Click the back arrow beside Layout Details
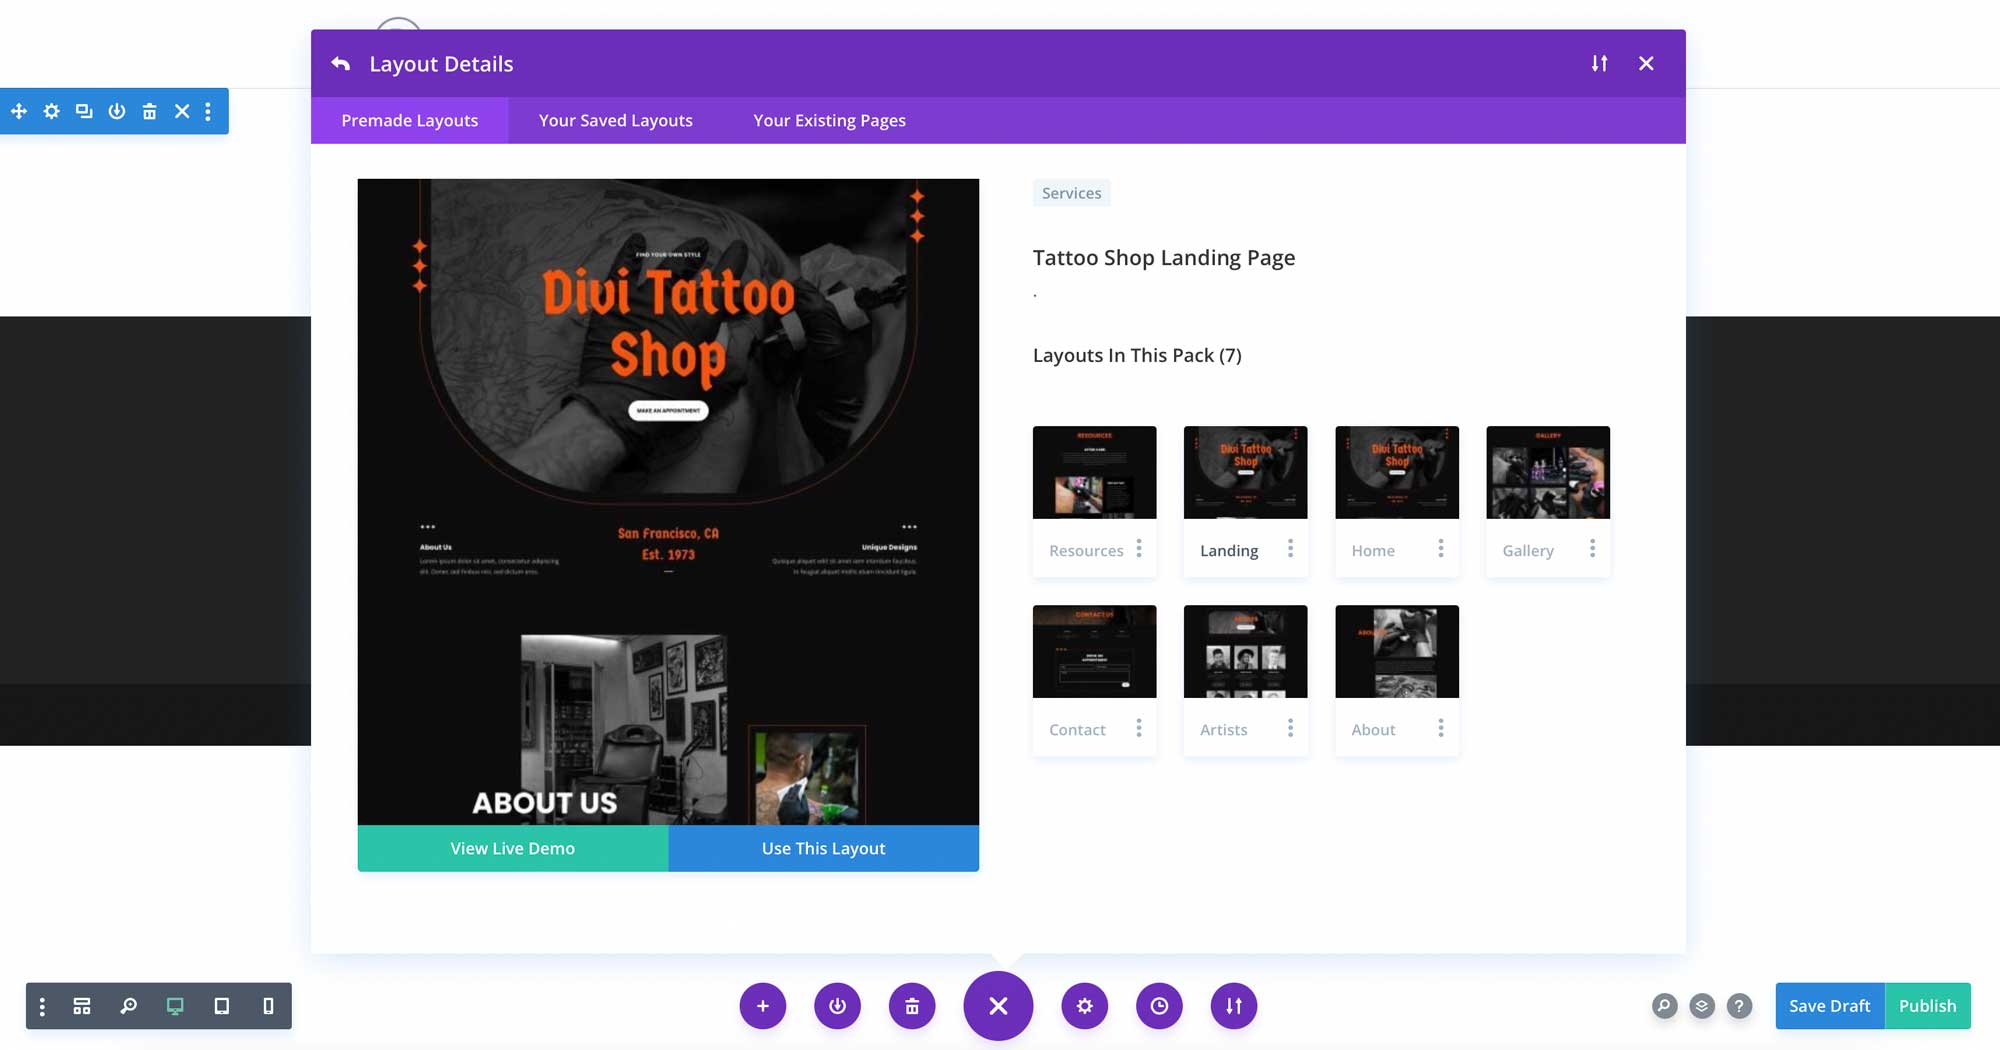2000x1050 pixels. (x=340, y=63)
